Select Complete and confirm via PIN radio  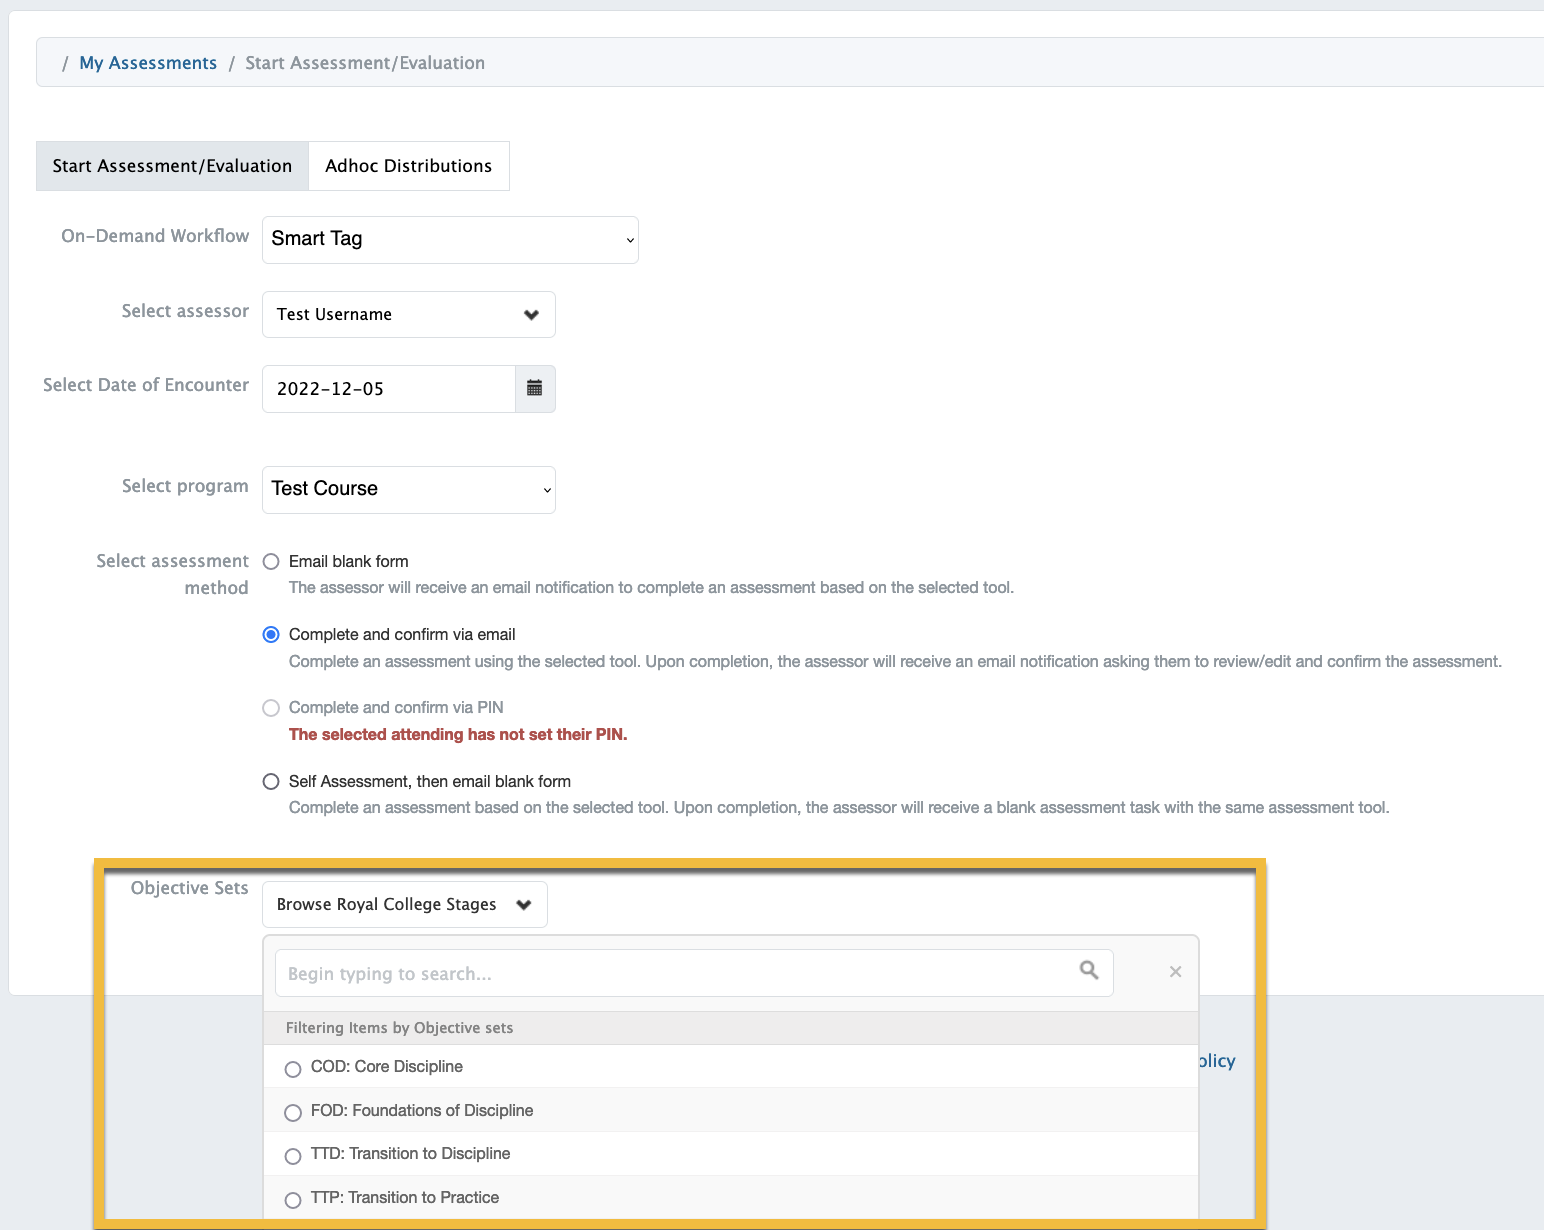tap(271, 708)
